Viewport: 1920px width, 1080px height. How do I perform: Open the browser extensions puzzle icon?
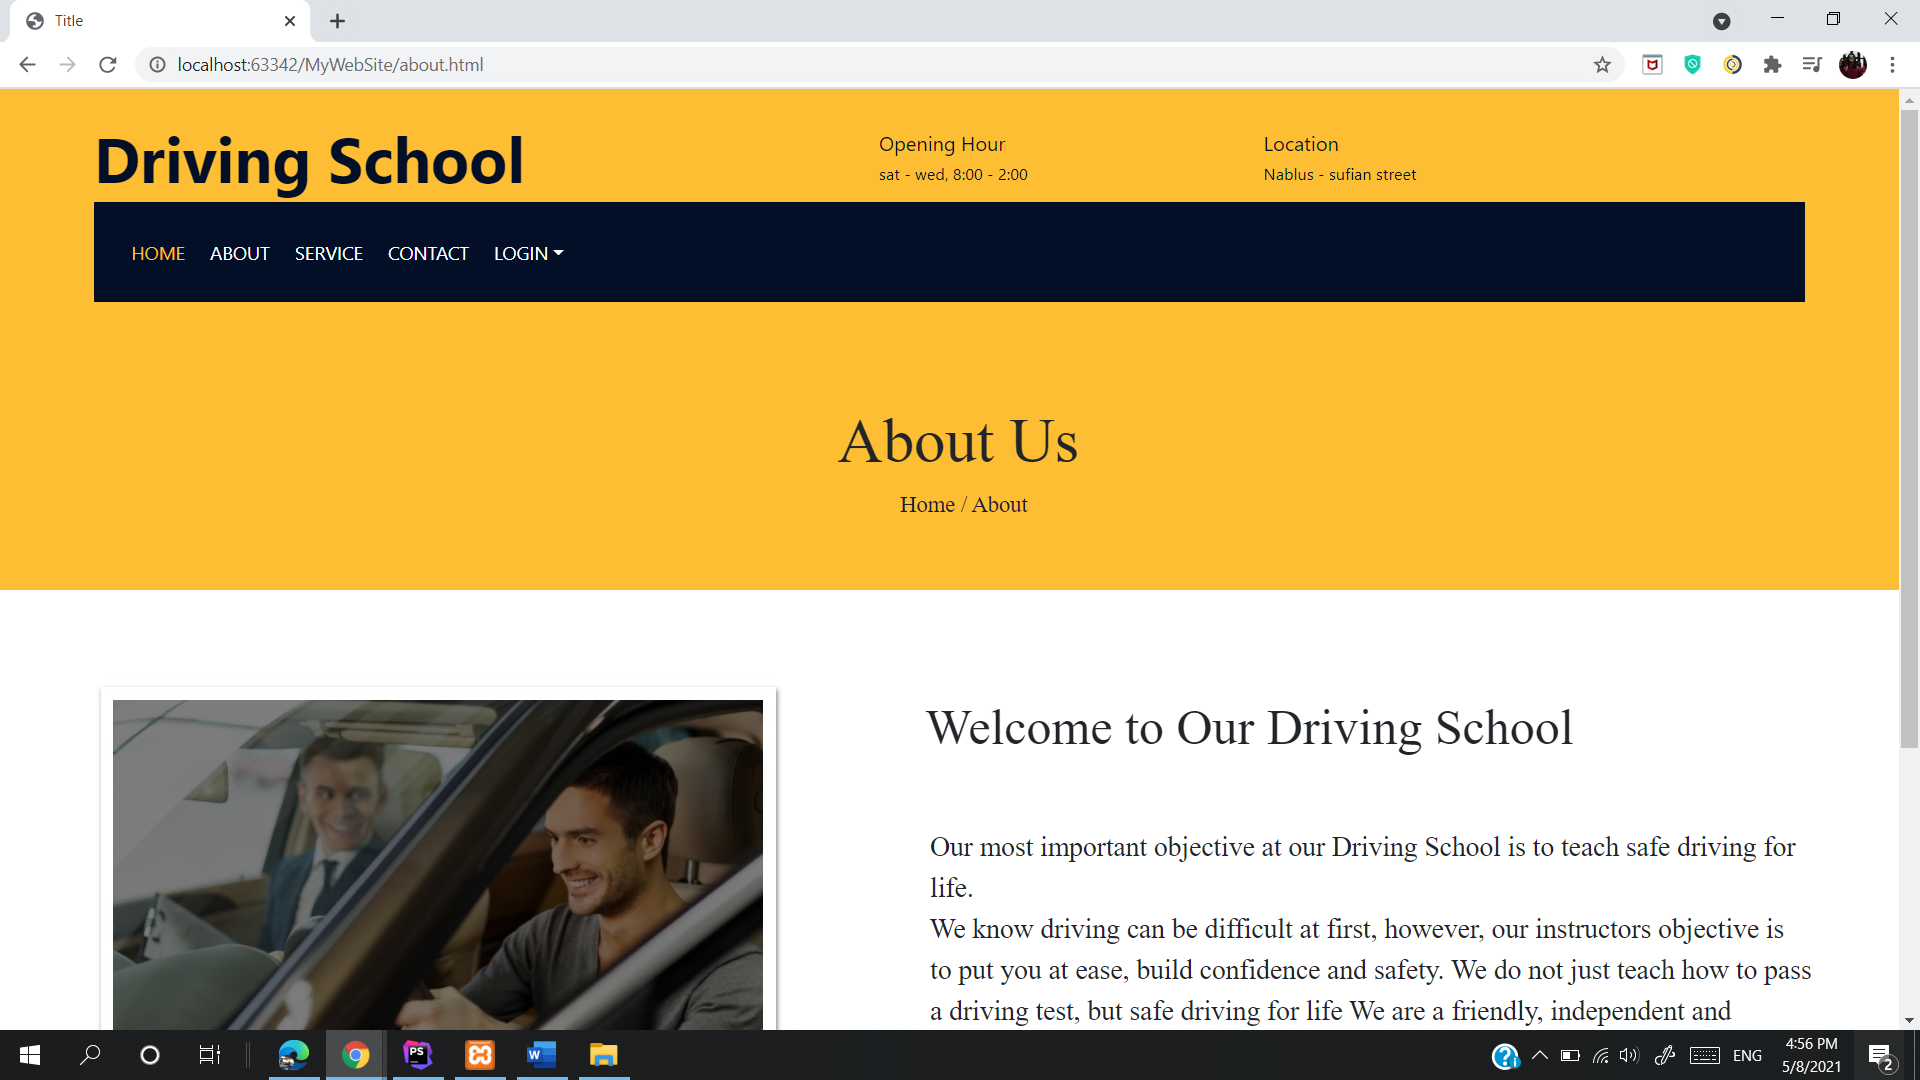[x=1772, y=64]
